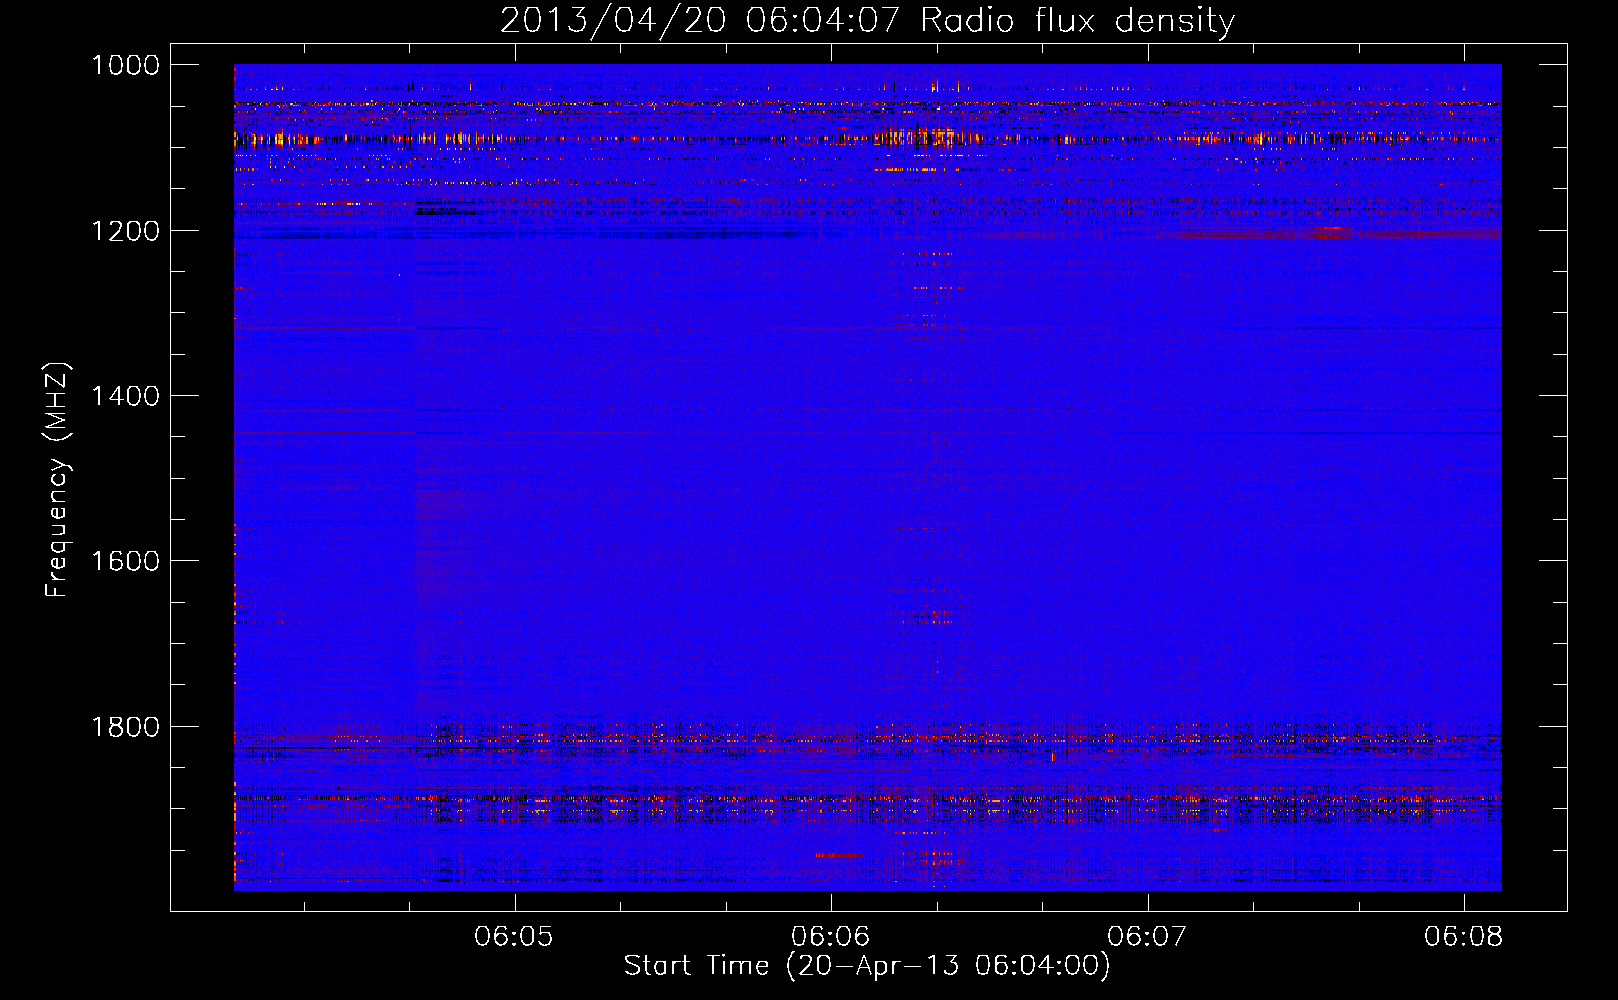The image size is (1618, 1000).
Task: Click the "Start Time (20-Apr-13 06:04:00)" axis title
Action: (867, 966)
